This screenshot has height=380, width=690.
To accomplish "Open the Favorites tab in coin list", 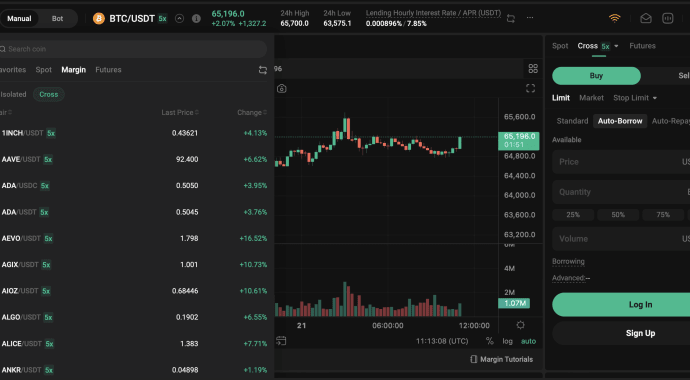I will [x=13, y=69].
